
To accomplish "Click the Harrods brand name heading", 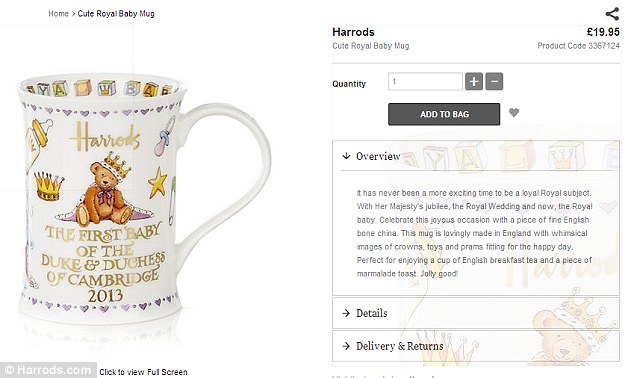I will 353,32.
